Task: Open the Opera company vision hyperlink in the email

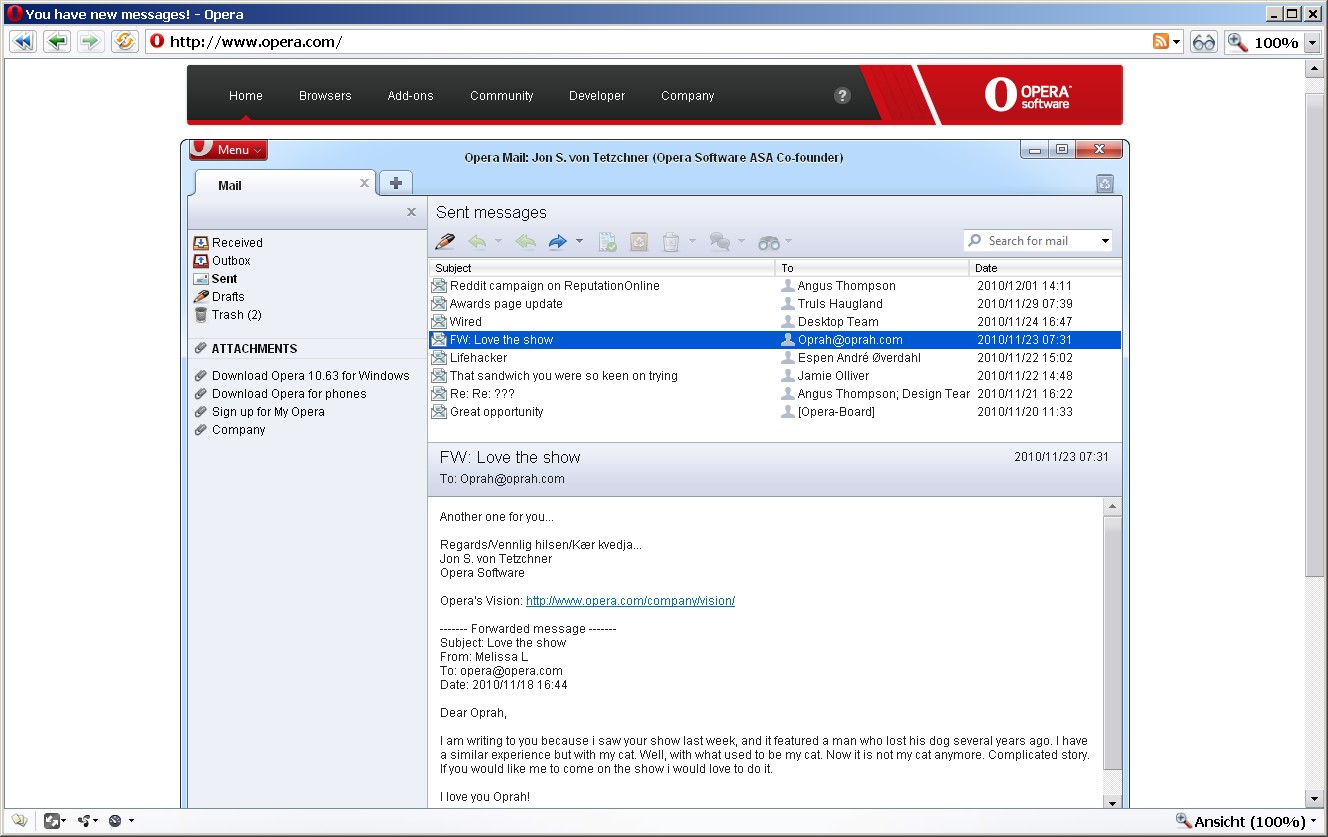Action: tap(630, 600)
